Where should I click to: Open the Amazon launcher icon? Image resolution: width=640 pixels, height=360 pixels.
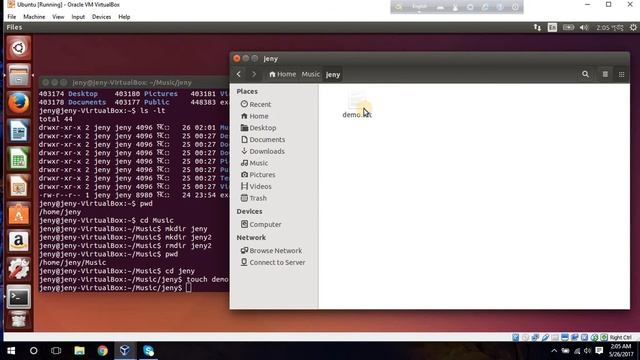[18, 242]
